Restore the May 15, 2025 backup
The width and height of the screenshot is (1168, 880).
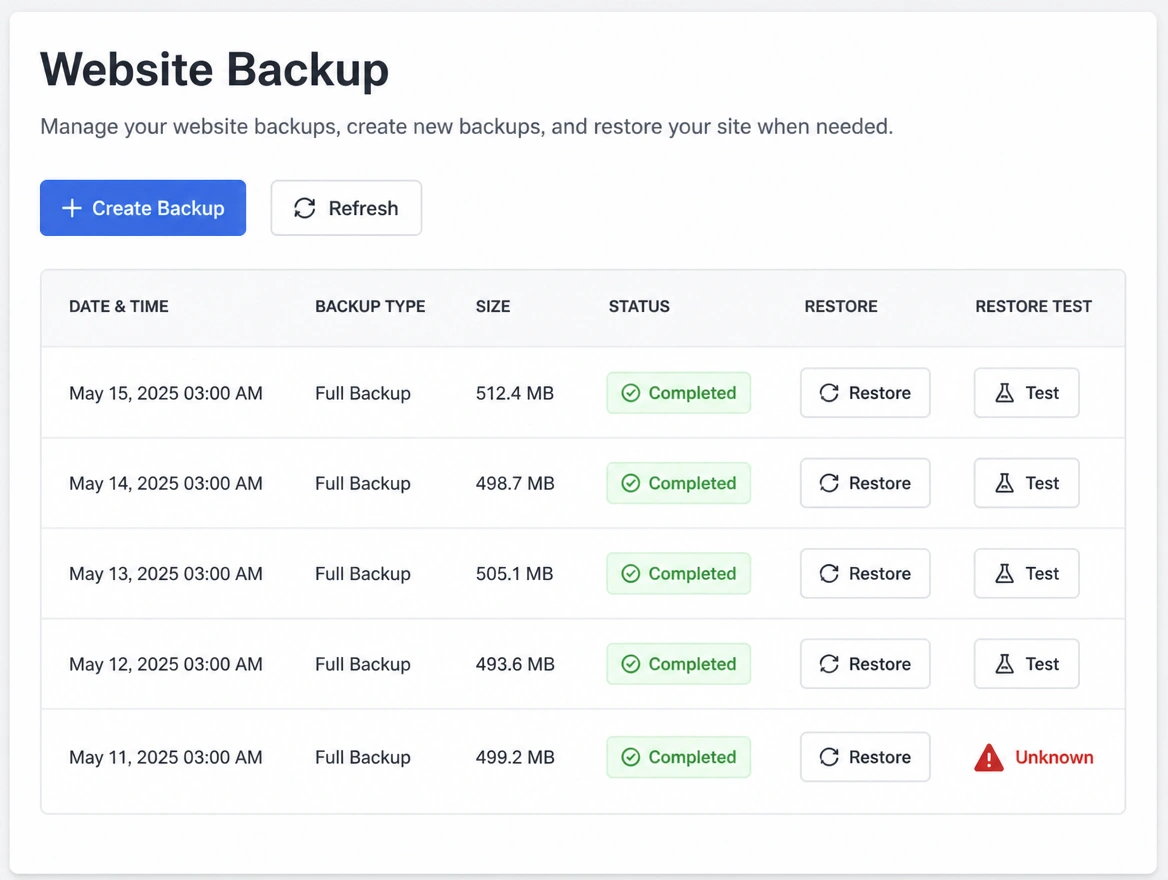[x=865, y=393]
